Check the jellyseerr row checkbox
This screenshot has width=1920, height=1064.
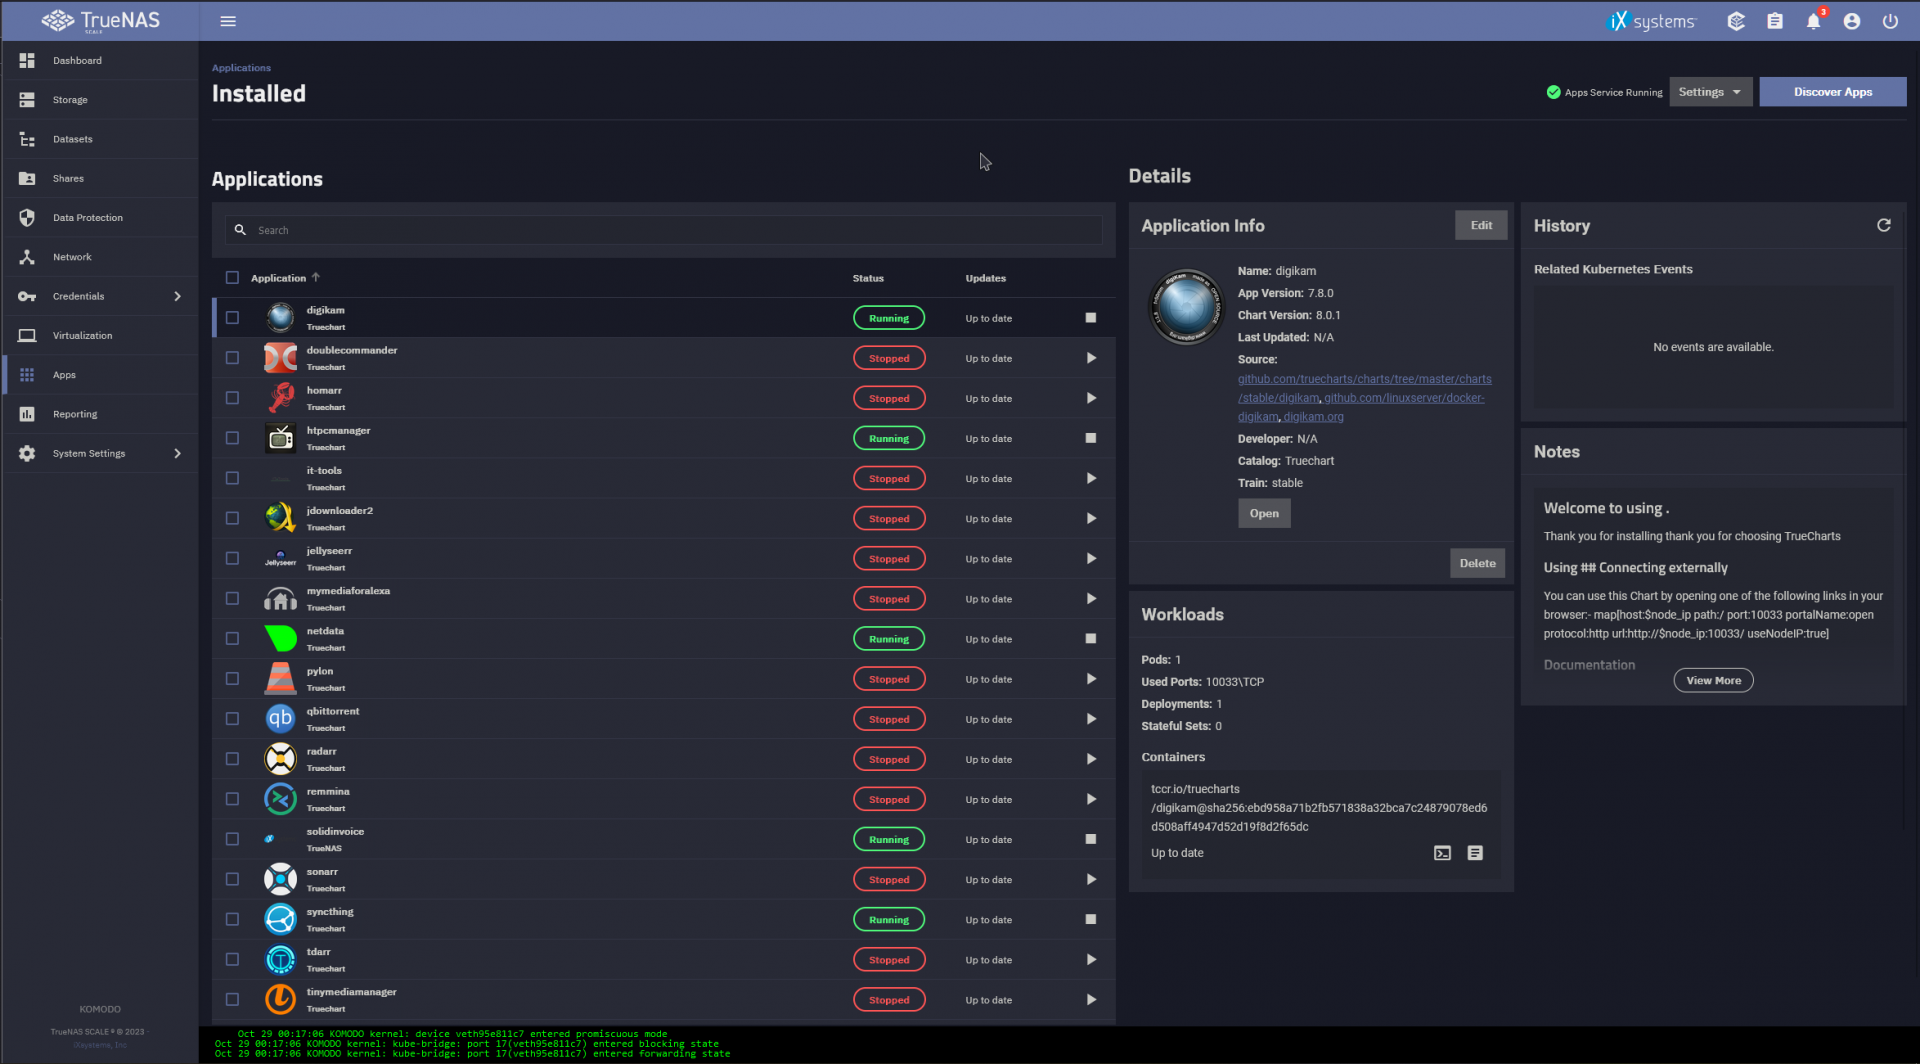click(232, 558)
